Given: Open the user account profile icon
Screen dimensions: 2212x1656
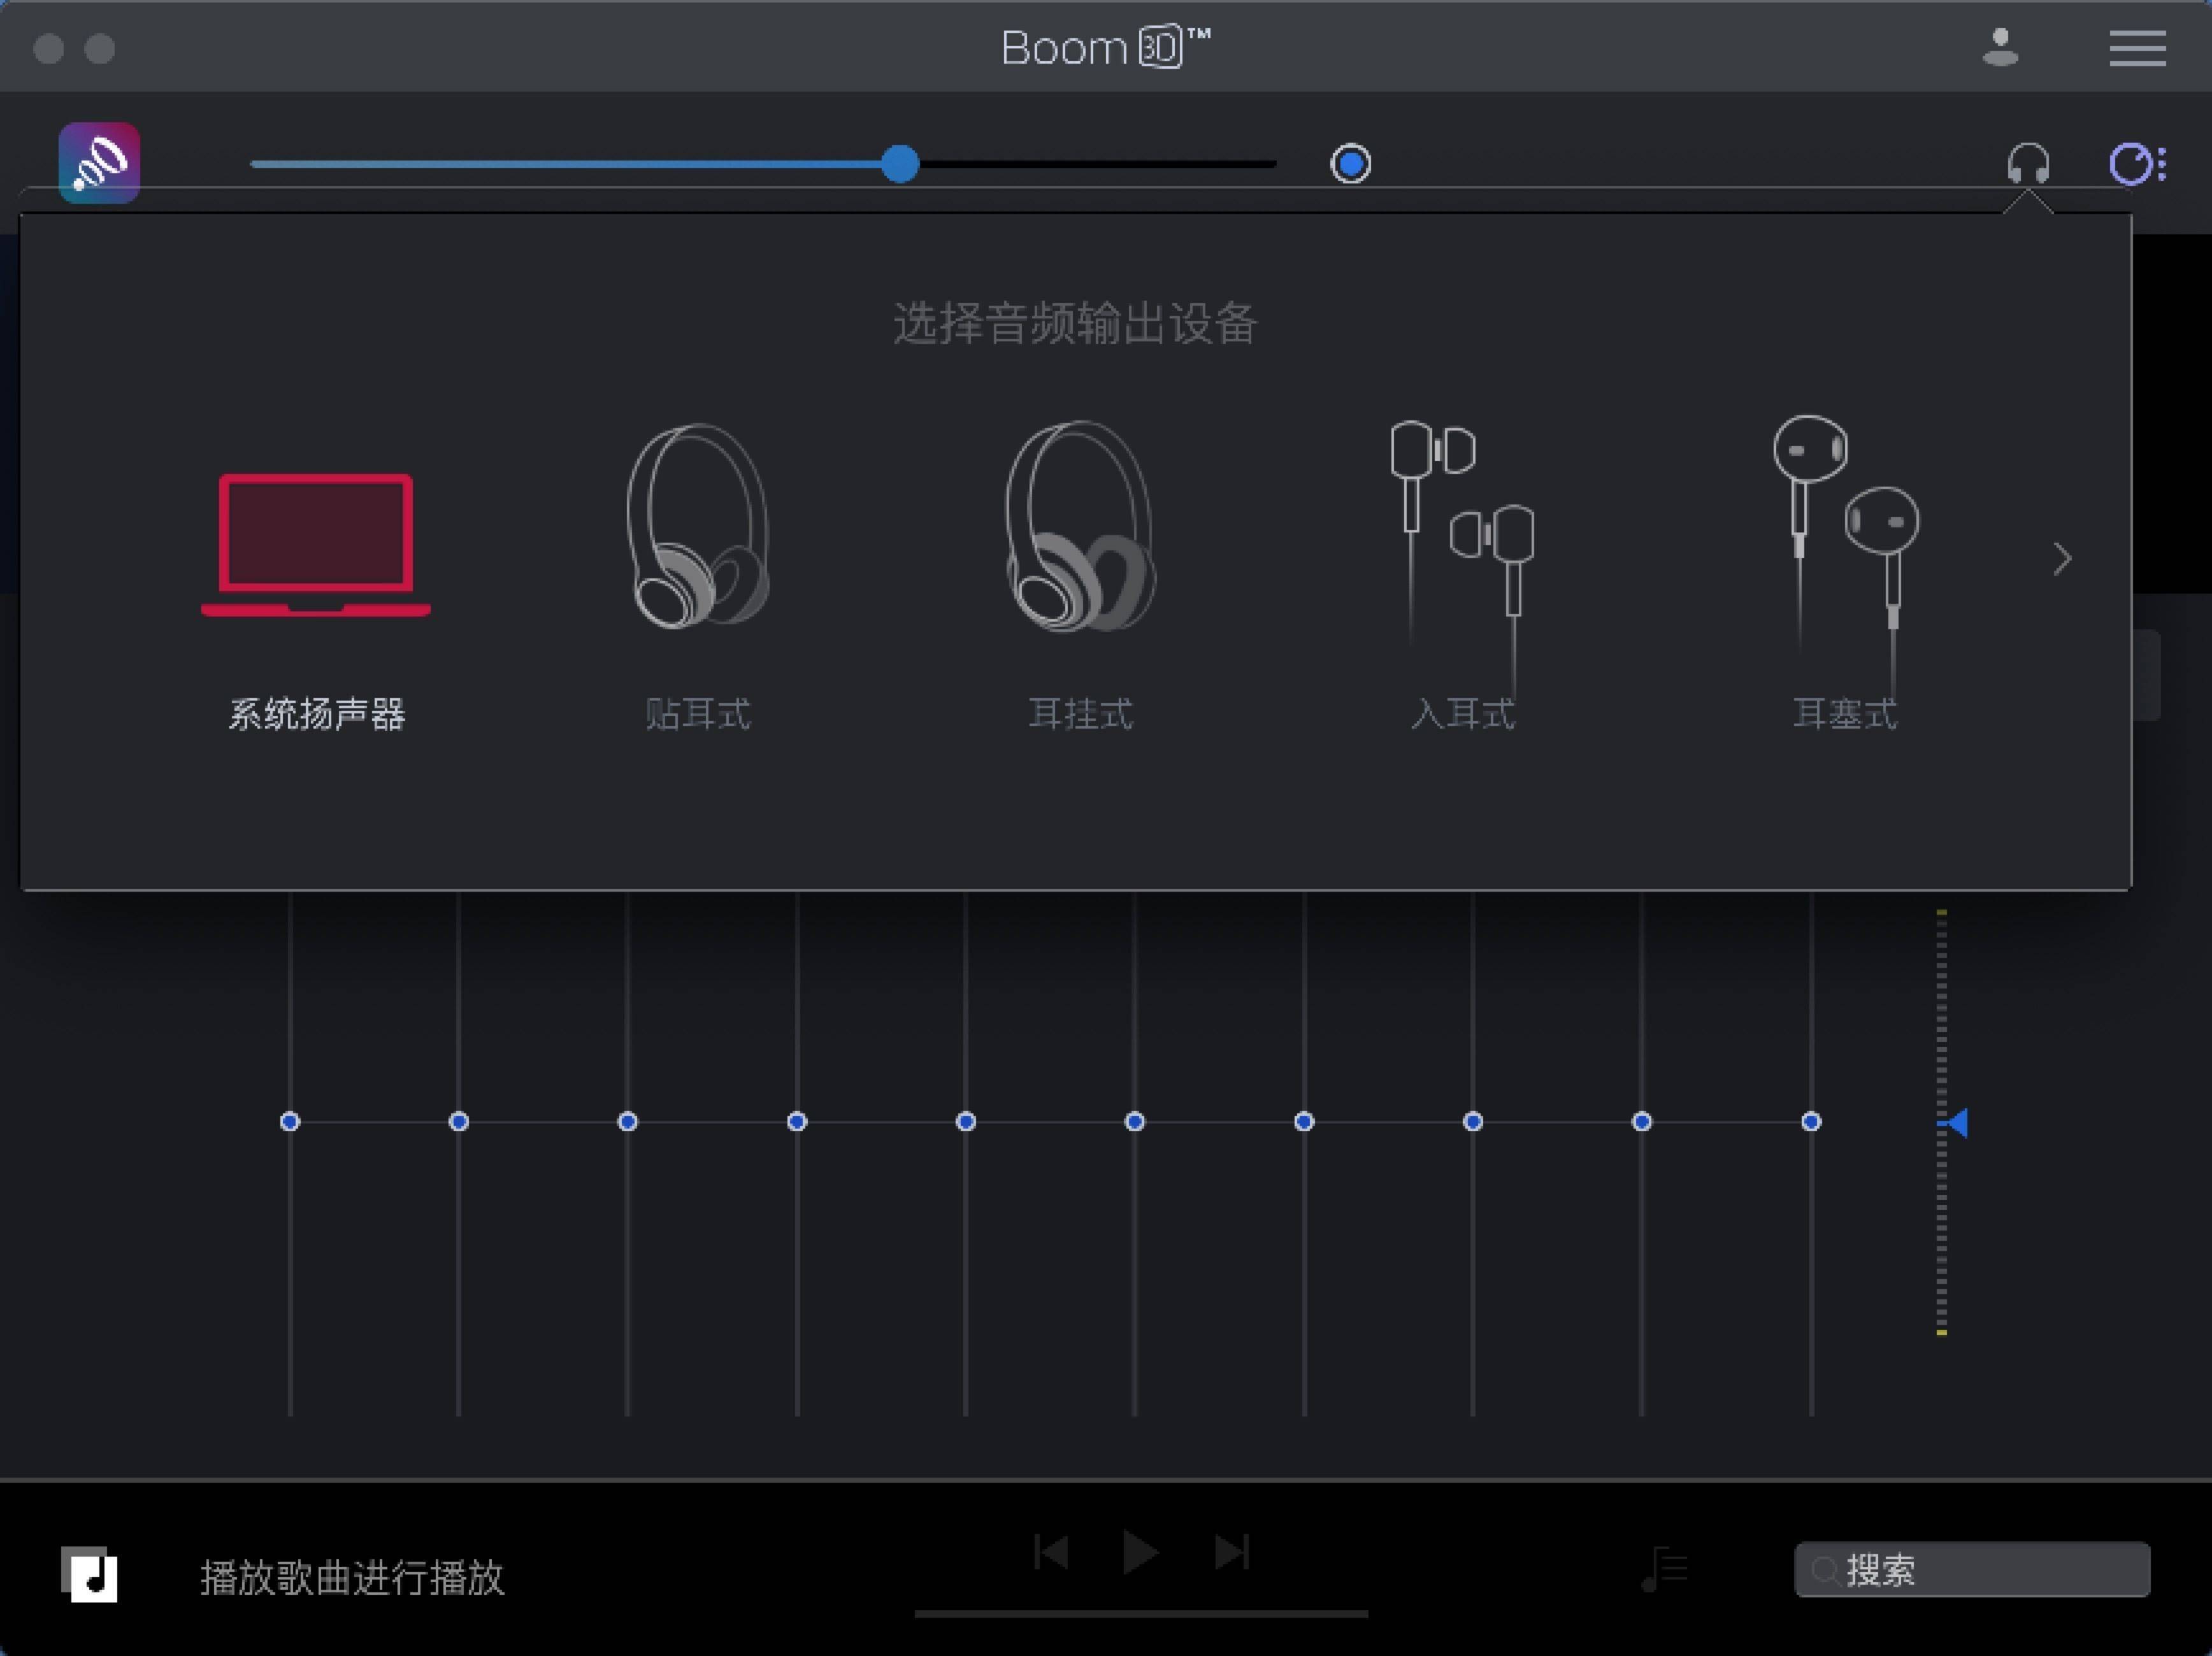Looking at the screenshot, I should click(x=2000, y=47).
